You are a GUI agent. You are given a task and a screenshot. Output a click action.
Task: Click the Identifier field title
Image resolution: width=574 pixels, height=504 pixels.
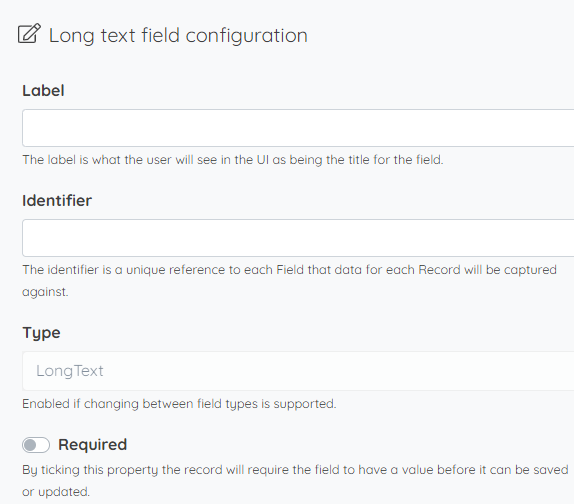coord(57,201)
